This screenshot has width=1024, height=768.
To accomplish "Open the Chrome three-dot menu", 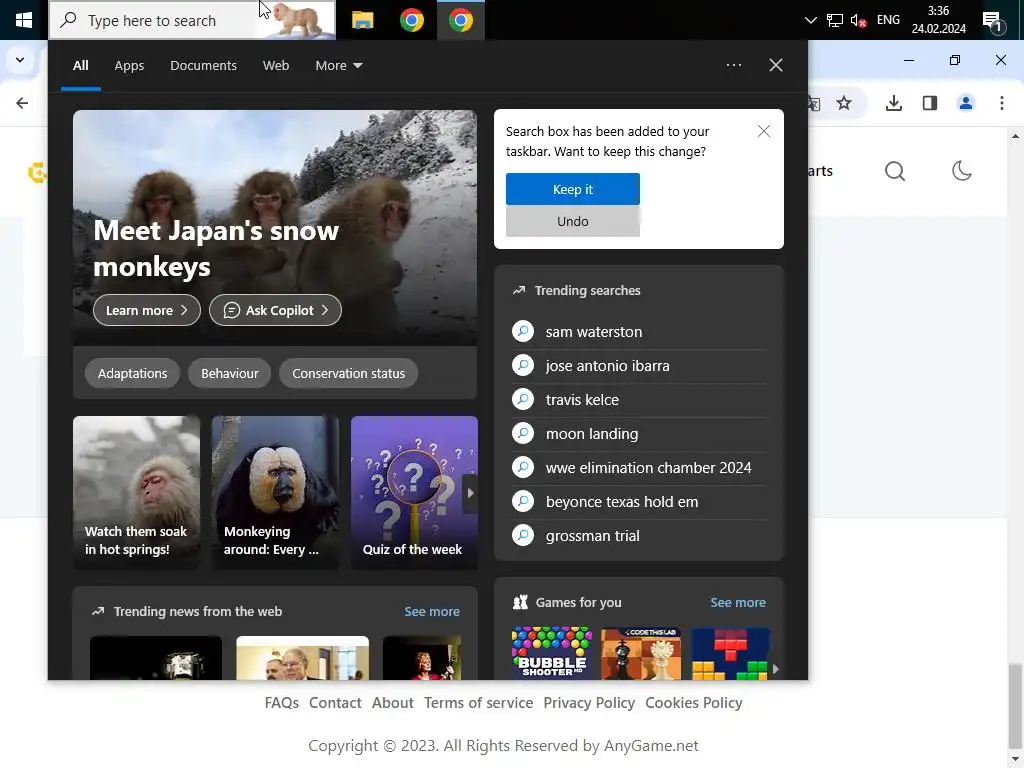I will 1001,103.
